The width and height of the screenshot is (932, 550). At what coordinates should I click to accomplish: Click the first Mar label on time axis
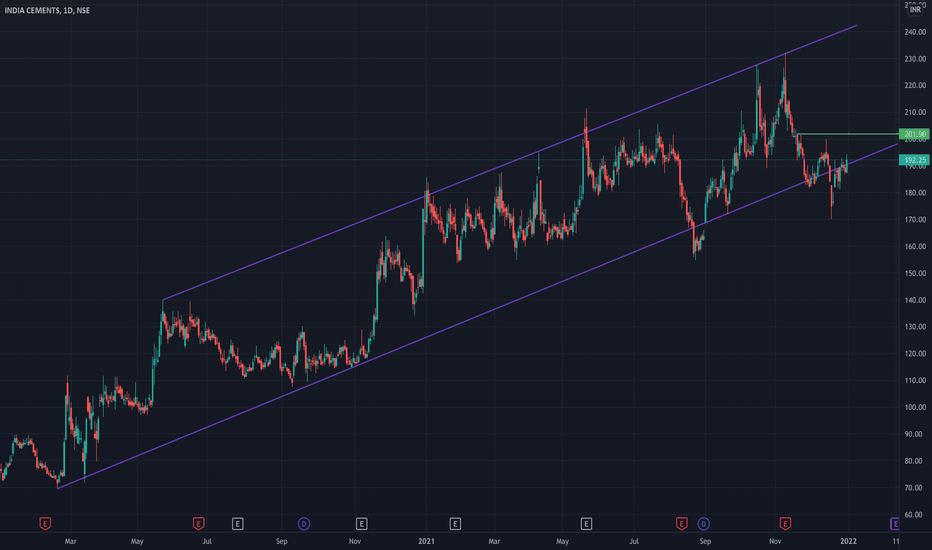click(x=71, y=541)
